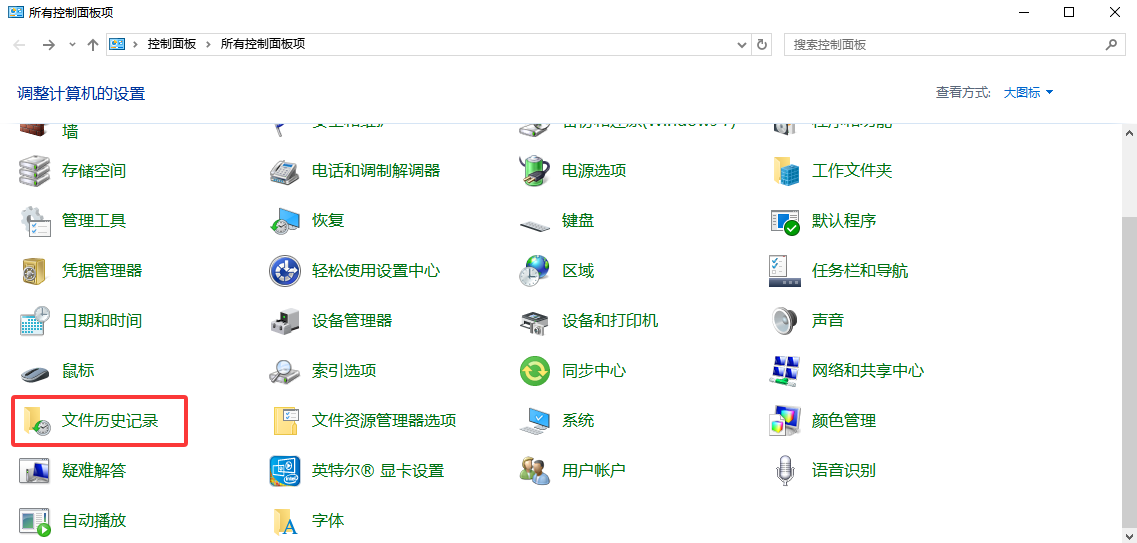
Task: Open the recent locations dropdown next to forward
Action: (72, 44)
